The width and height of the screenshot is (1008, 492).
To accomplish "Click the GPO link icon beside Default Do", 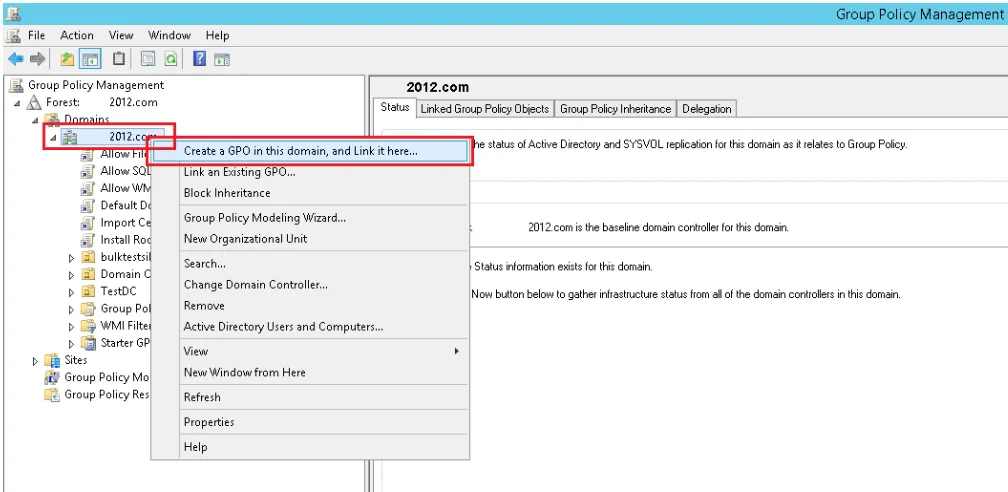I will pyautogui.click(x=87, y=205).
